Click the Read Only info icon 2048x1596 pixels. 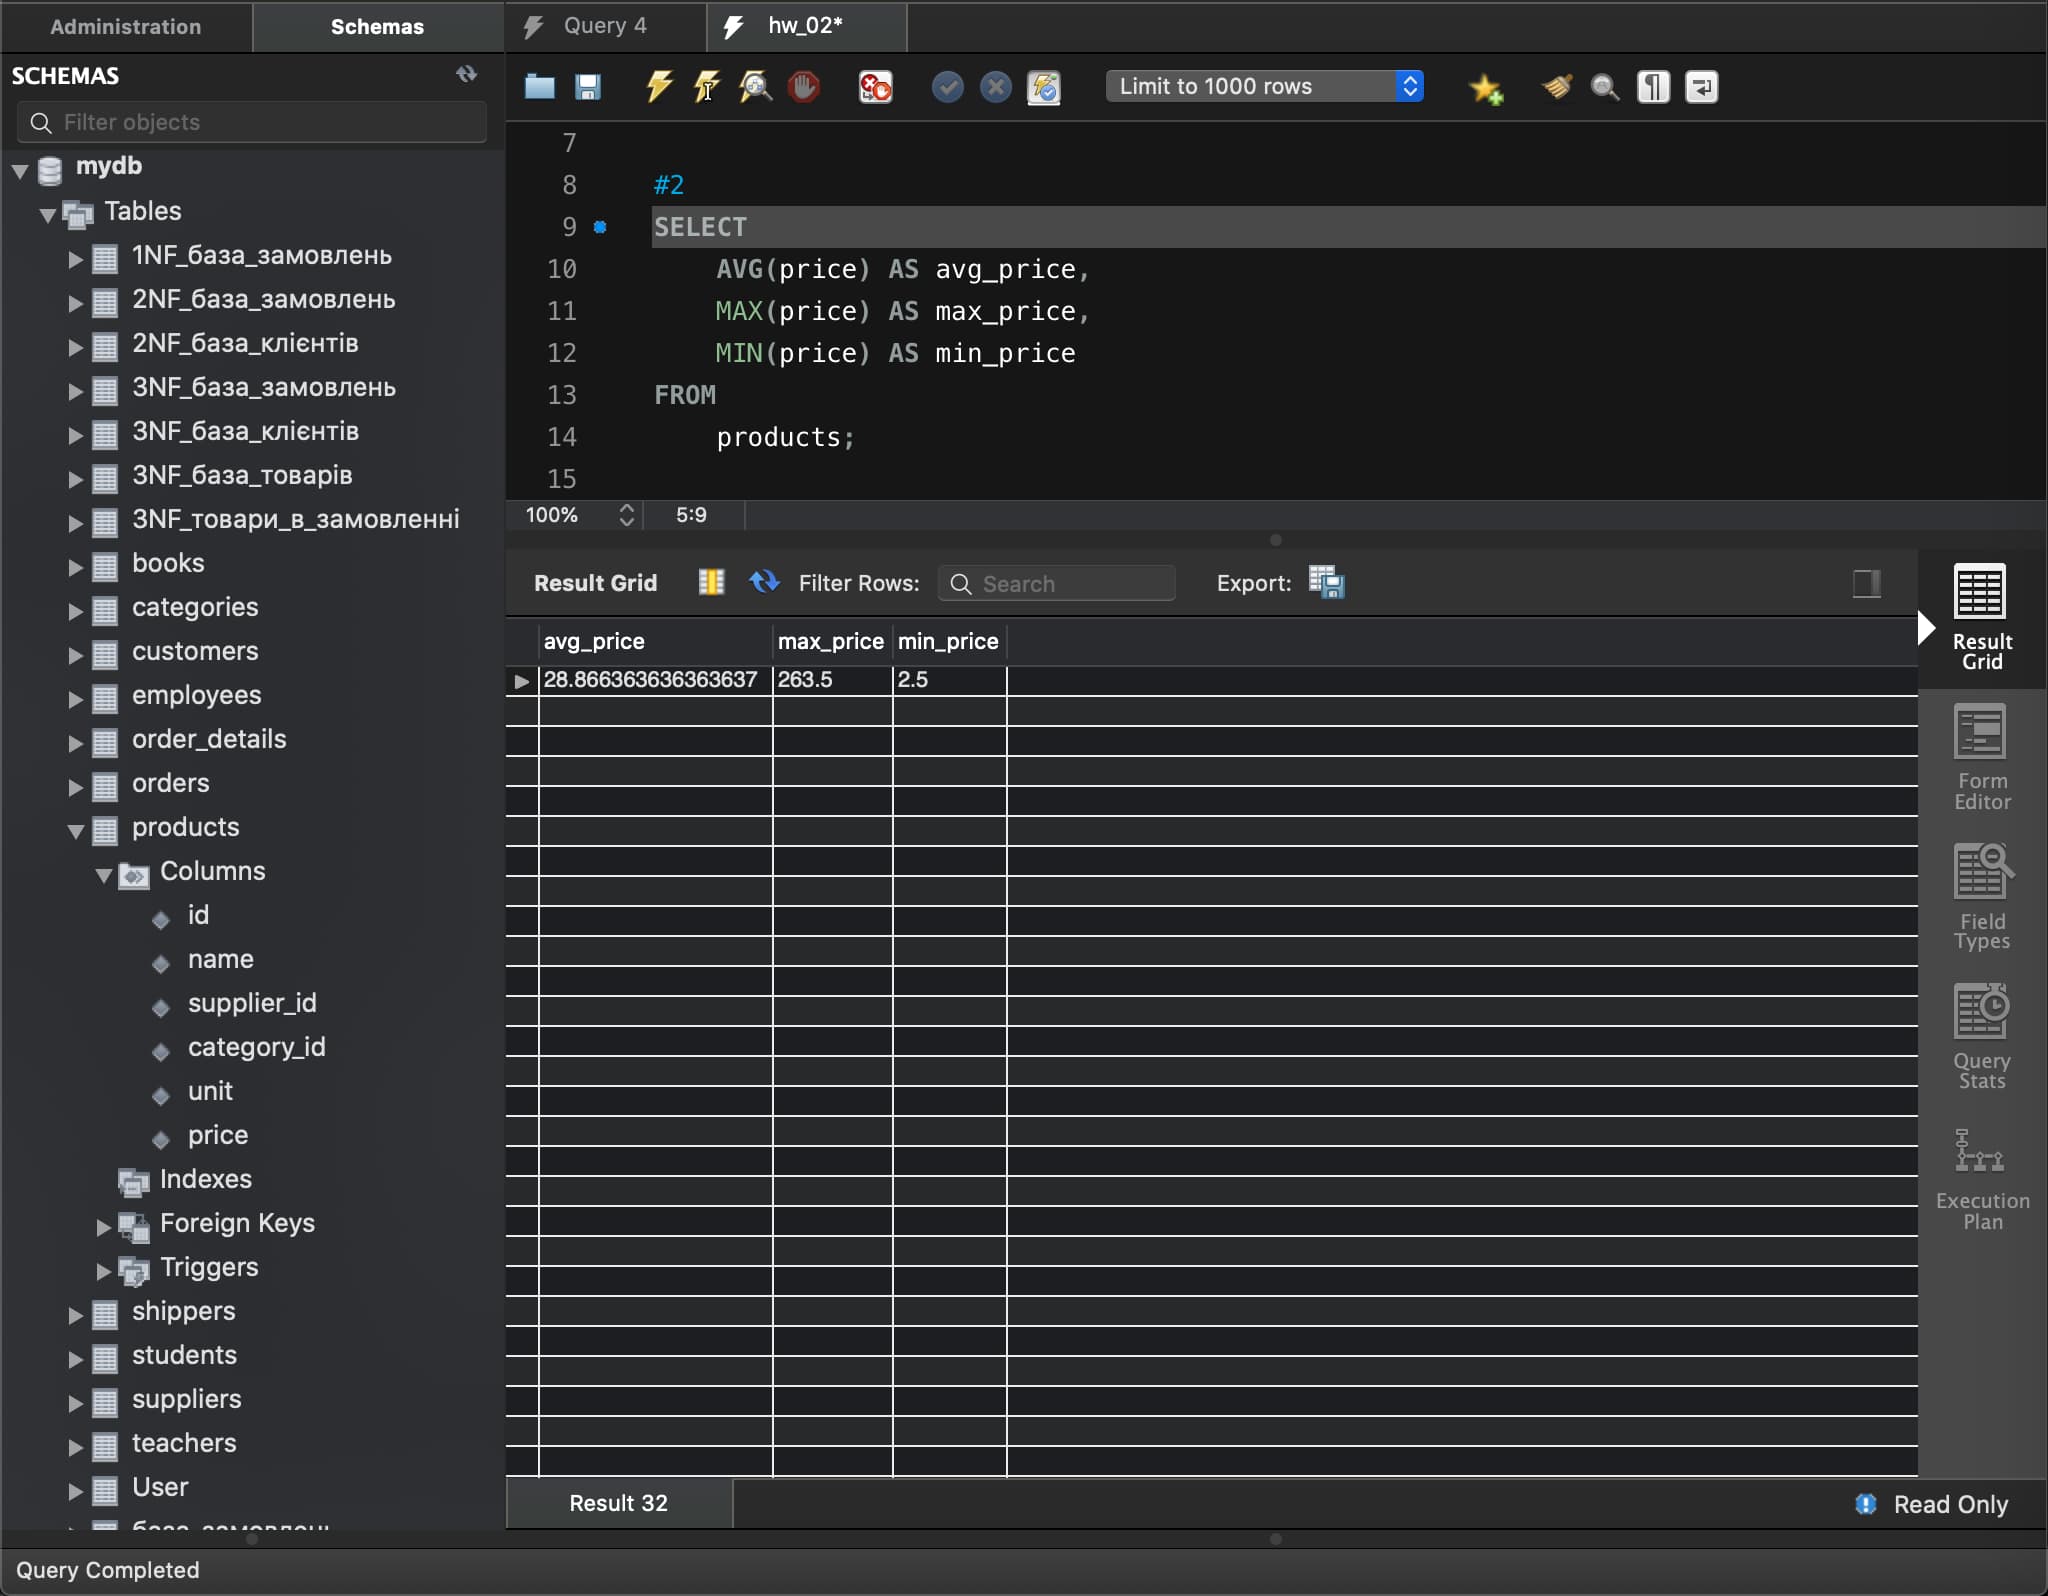pyautogui.click(x=1865, y=1504)
